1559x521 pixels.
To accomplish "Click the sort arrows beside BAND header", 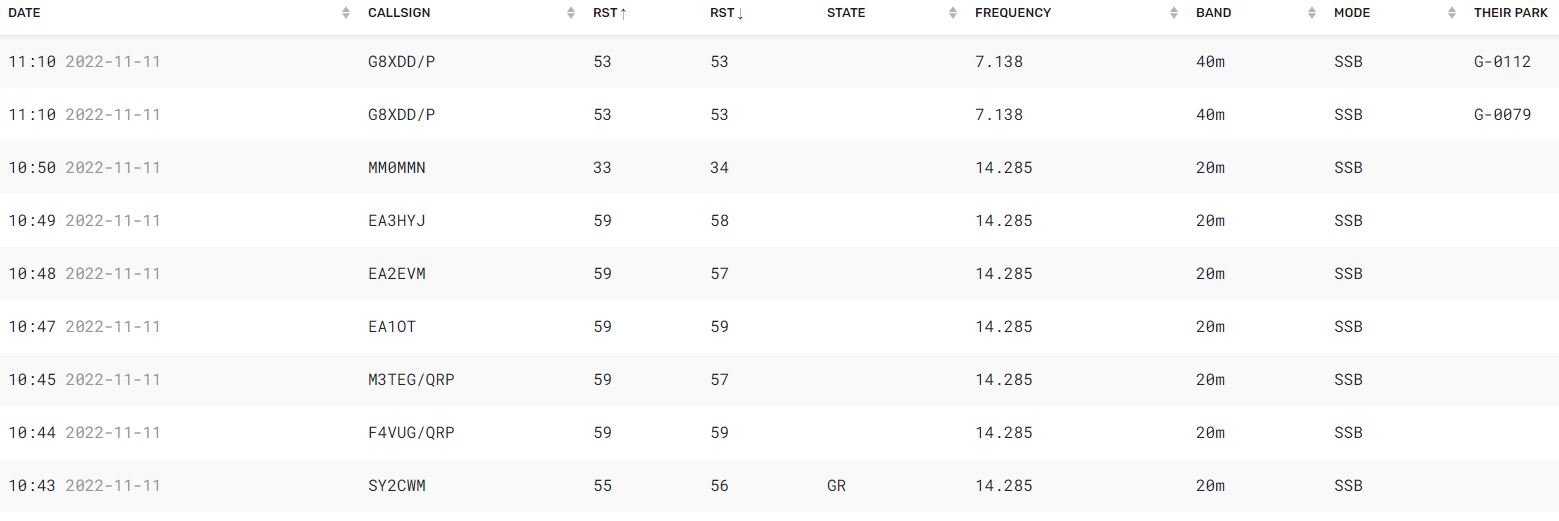I will (x=1312, y=13).
